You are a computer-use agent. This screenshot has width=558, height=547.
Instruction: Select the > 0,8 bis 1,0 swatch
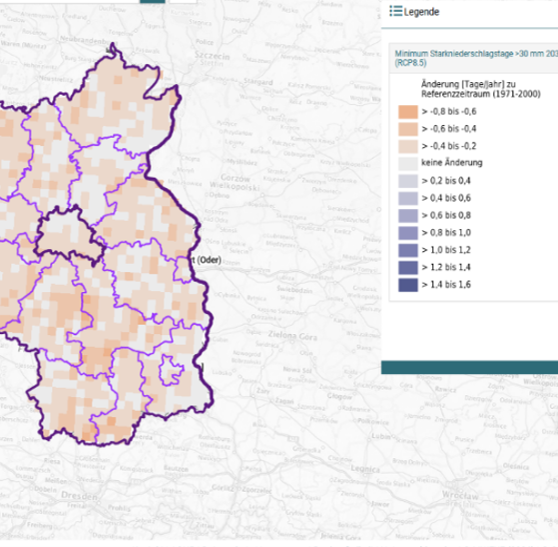[x=408, y=233]
